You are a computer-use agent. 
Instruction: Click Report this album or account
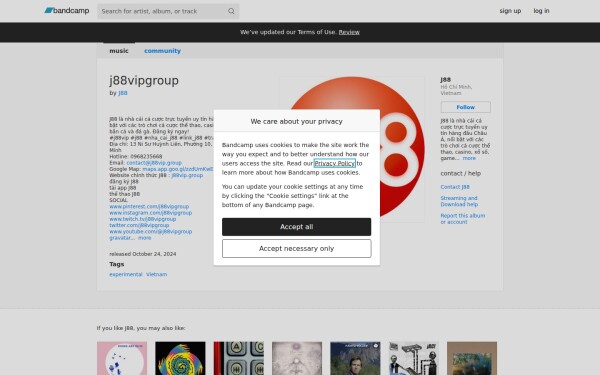tap(463, 219)
